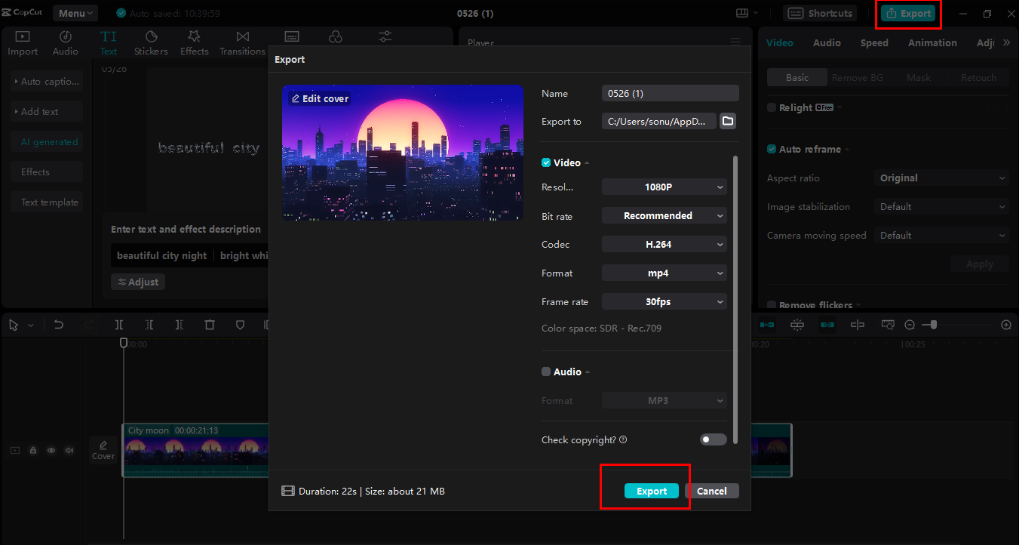
Task: Open the Video properties tab
Action: tap(779, 43)
